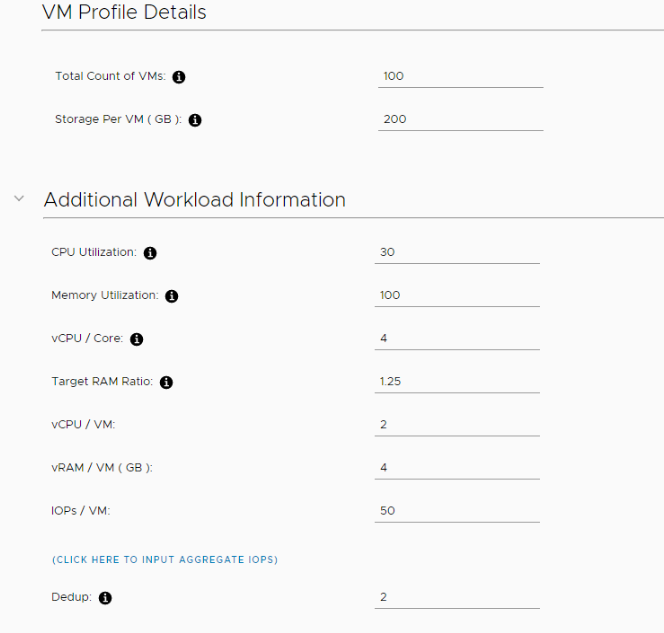Click the vCPU / Core info icon
The width and height of the screenshot is (664, 633).
[136, 339]
